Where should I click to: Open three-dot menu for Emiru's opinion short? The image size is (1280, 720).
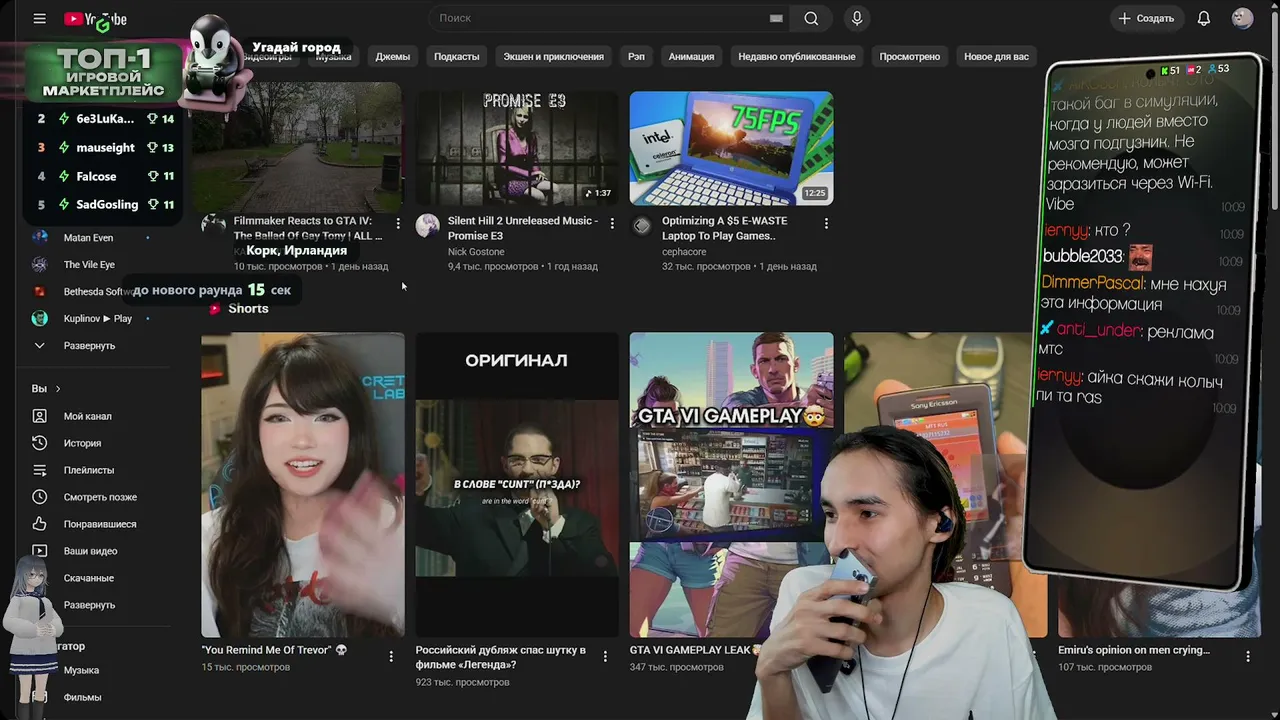(1248, 656)
